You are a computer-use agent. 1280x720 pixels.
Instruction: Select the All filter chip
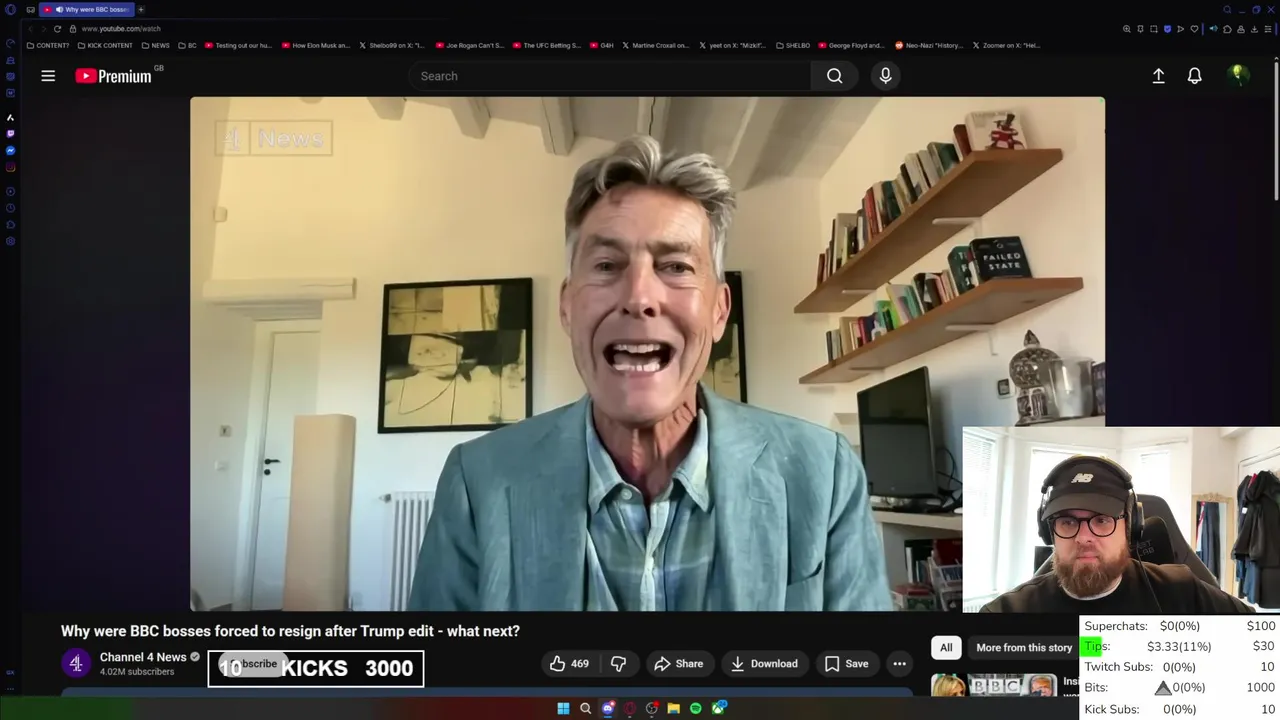coord(946,648)
